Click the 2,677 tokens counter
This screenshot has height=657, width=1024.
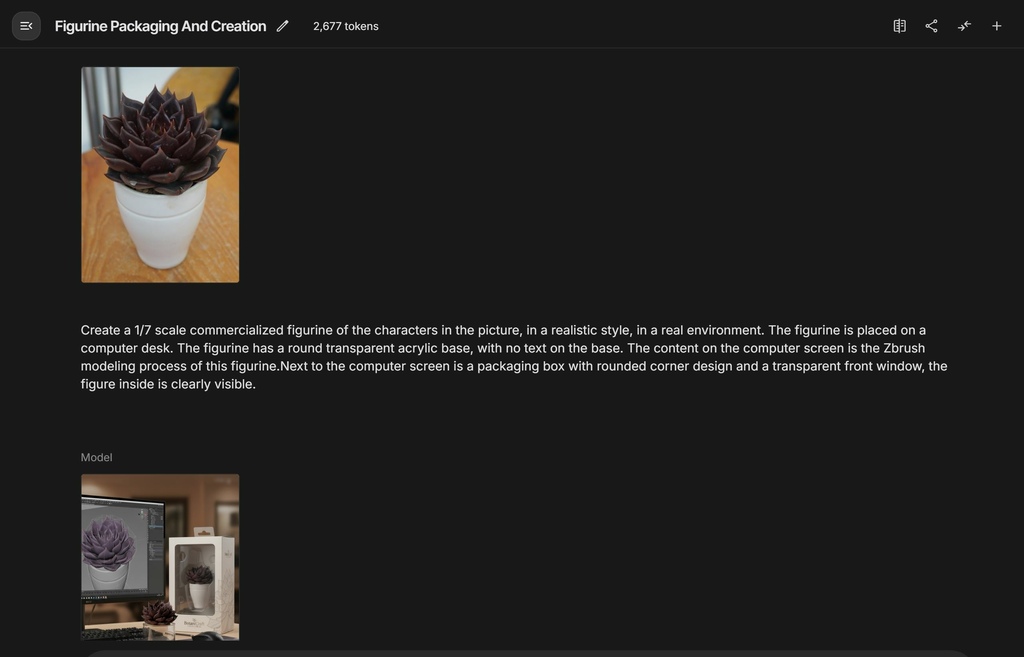(345, 26)
